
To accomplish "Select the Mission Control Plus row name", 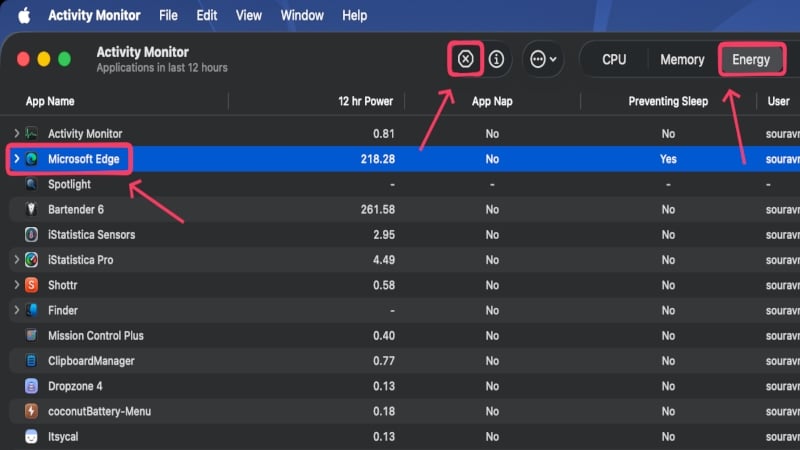I will pyautogui.click(x=96, y=336).
